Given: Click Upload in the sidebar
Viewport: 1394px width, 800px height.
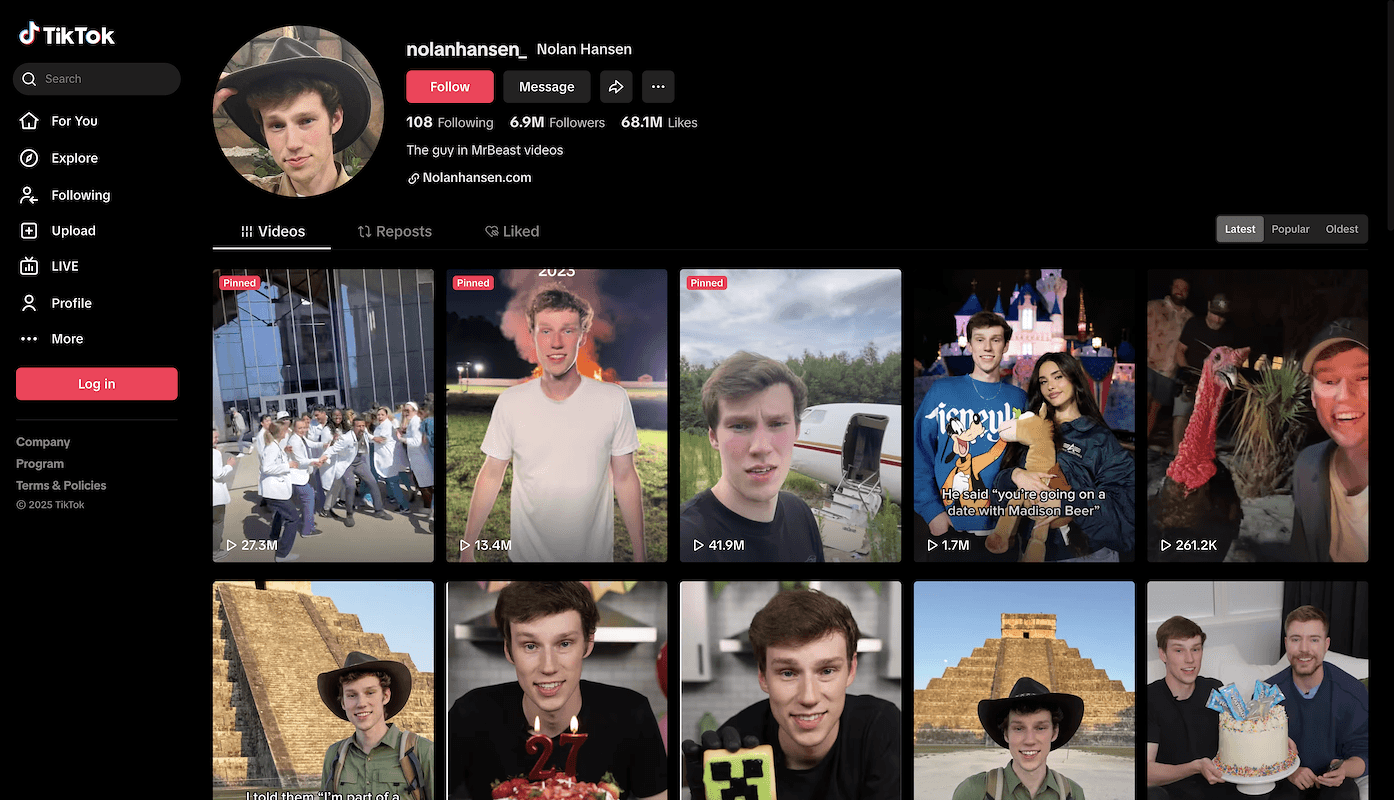Looking at the screenshot, I should pyautogui.click(x=73, y=231).
